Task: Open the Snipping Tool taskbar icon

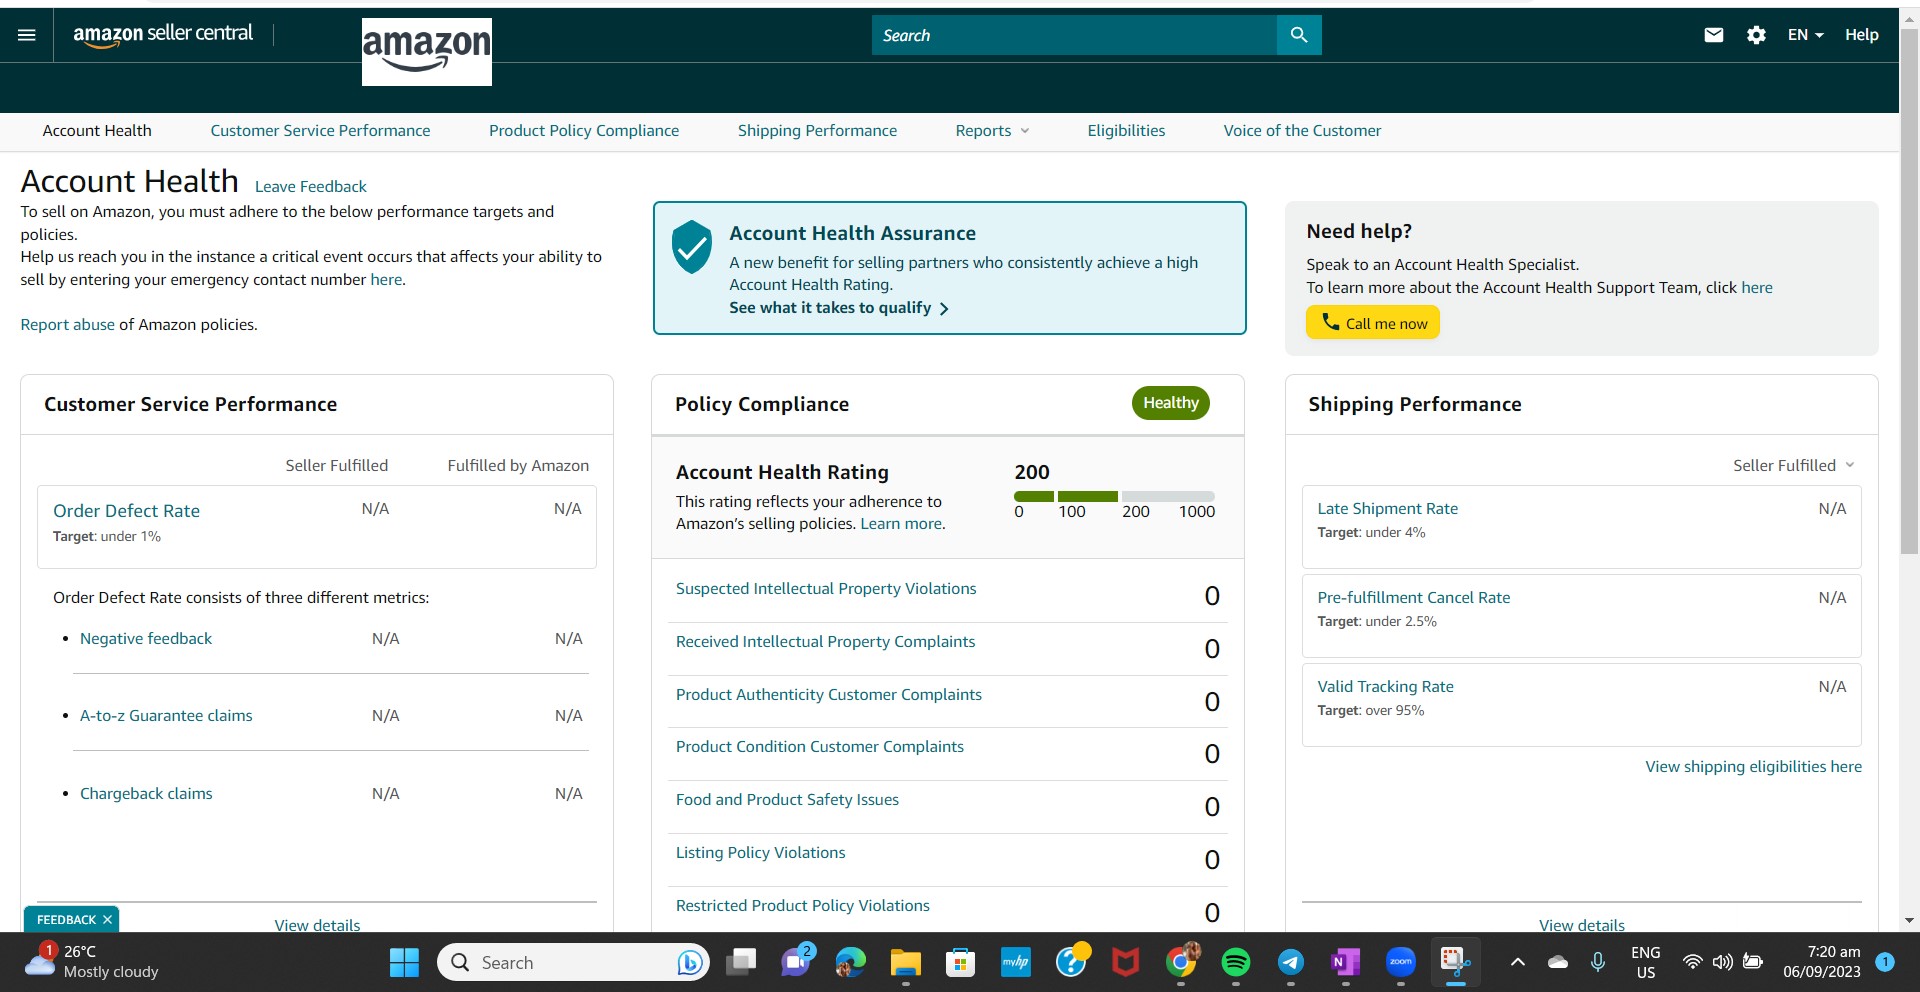Action: tap(1456, 963)
